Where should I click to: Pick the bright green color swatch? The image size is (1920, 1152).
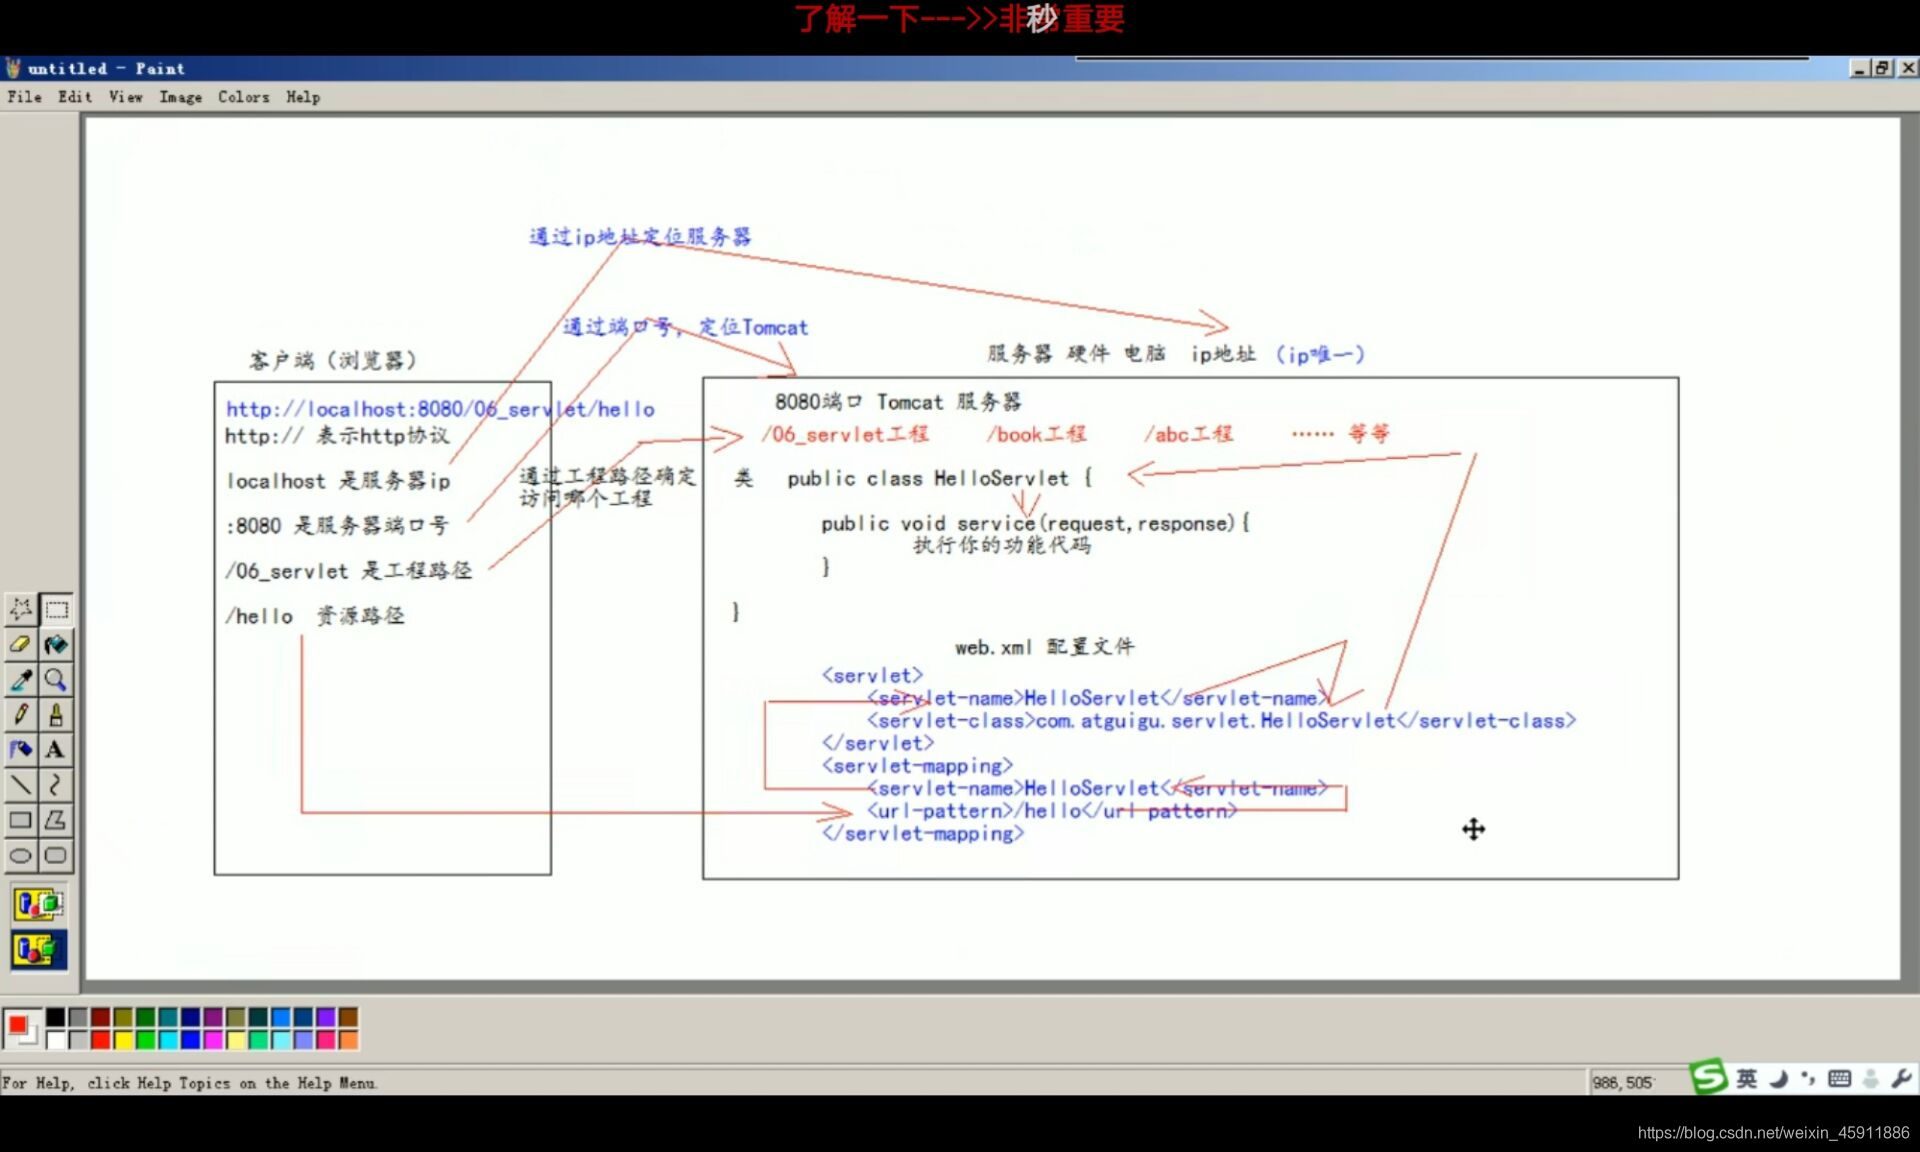pos(146,1040)
